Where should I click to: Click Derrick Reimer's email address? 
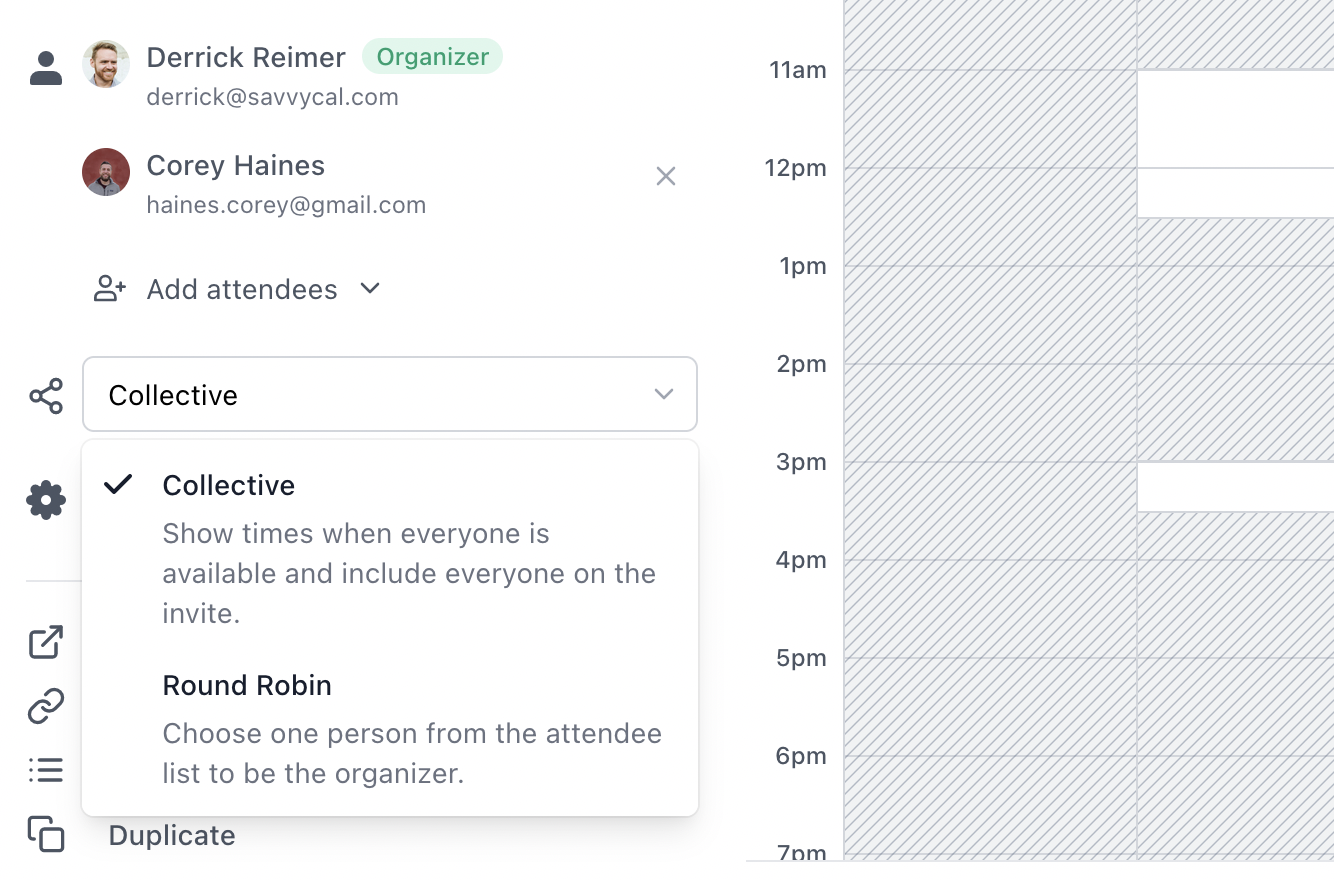coord(272,96)
